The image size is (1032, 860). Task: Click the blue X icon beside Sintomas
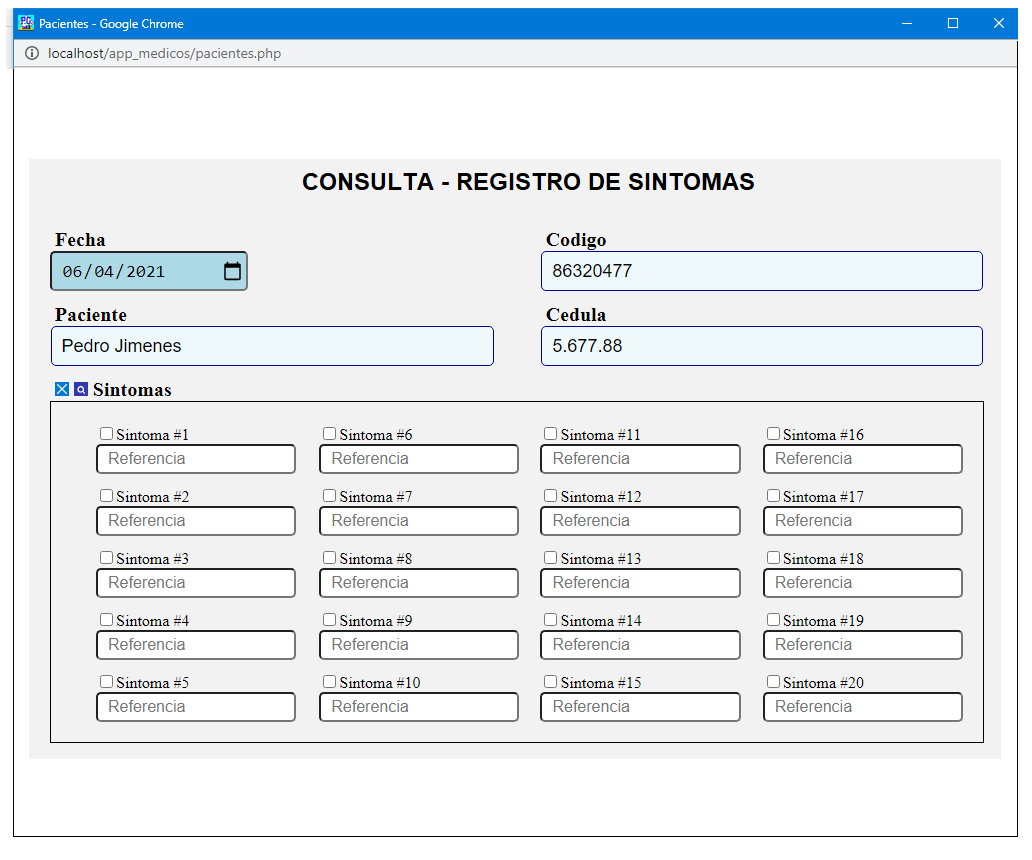click(x=62, y=390)
